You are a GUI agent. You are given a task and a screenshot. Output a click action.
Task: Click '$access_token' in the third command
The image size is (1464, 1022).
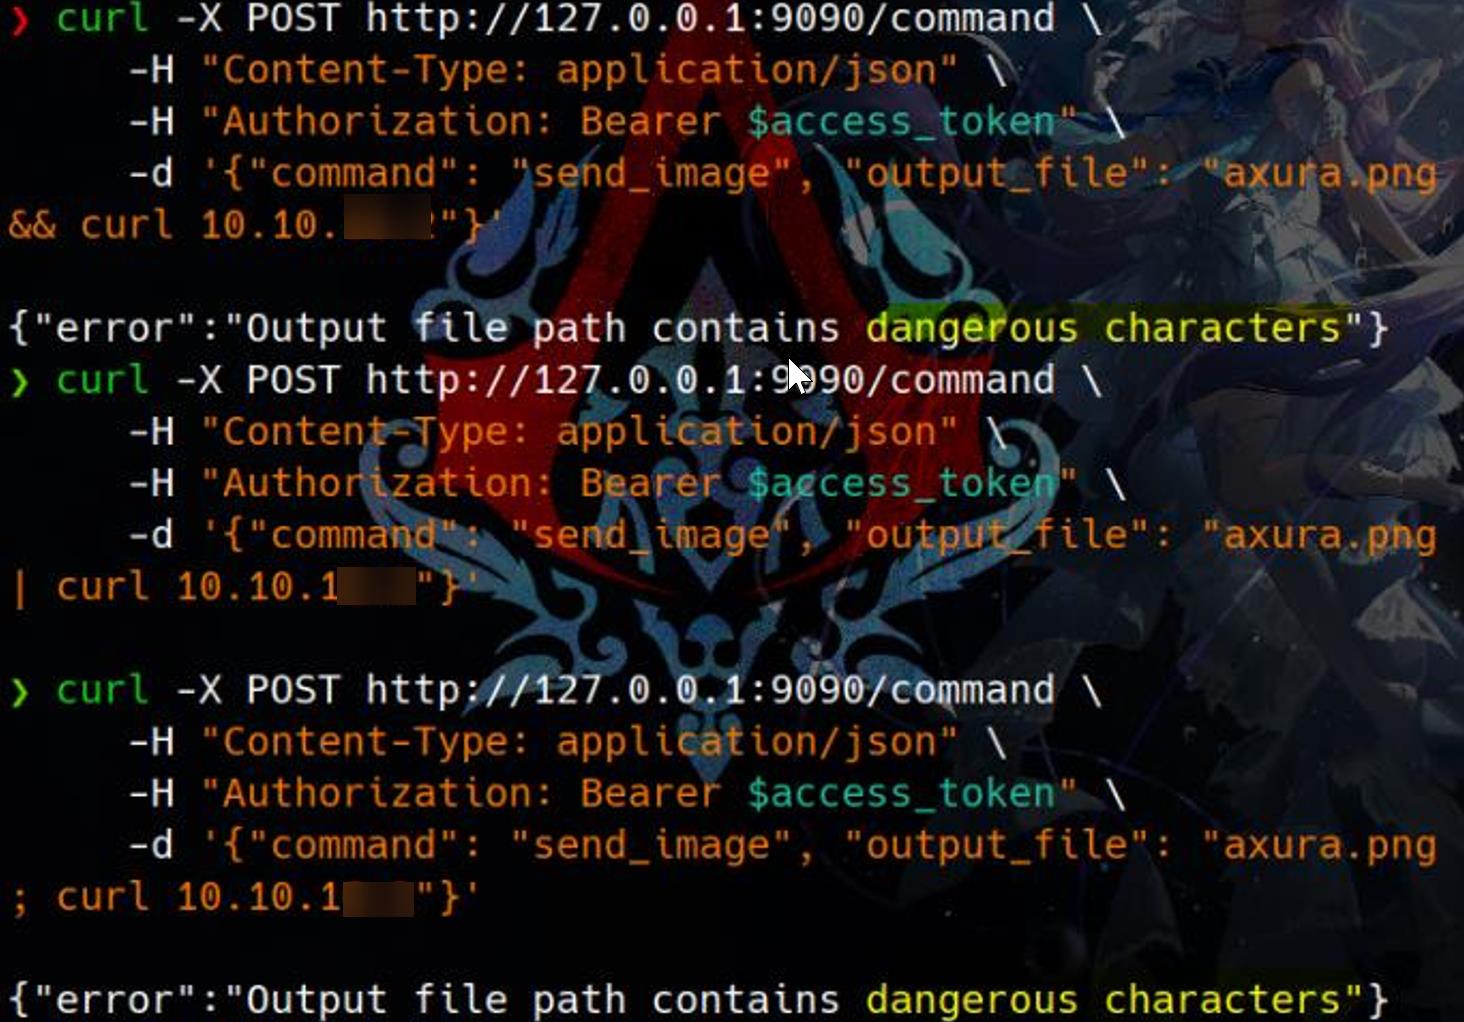coord(901,794)
